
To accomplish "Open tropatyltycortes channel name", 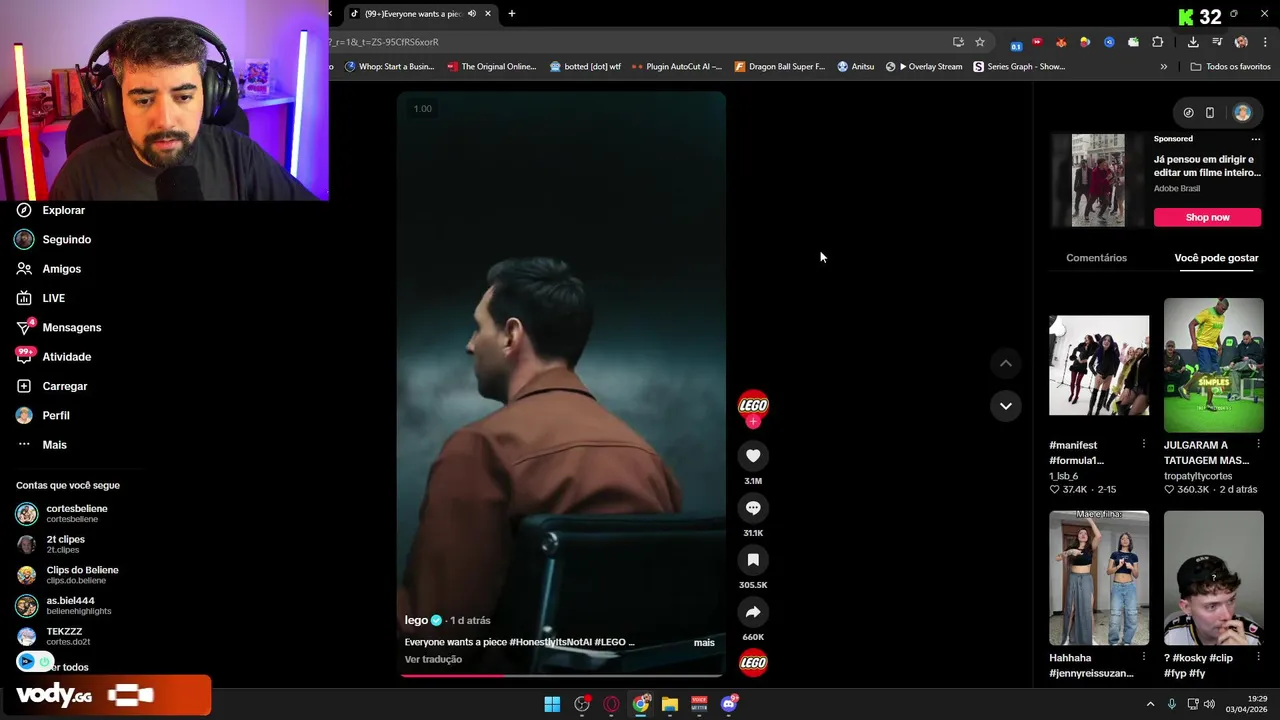I will coord(1198,476).
